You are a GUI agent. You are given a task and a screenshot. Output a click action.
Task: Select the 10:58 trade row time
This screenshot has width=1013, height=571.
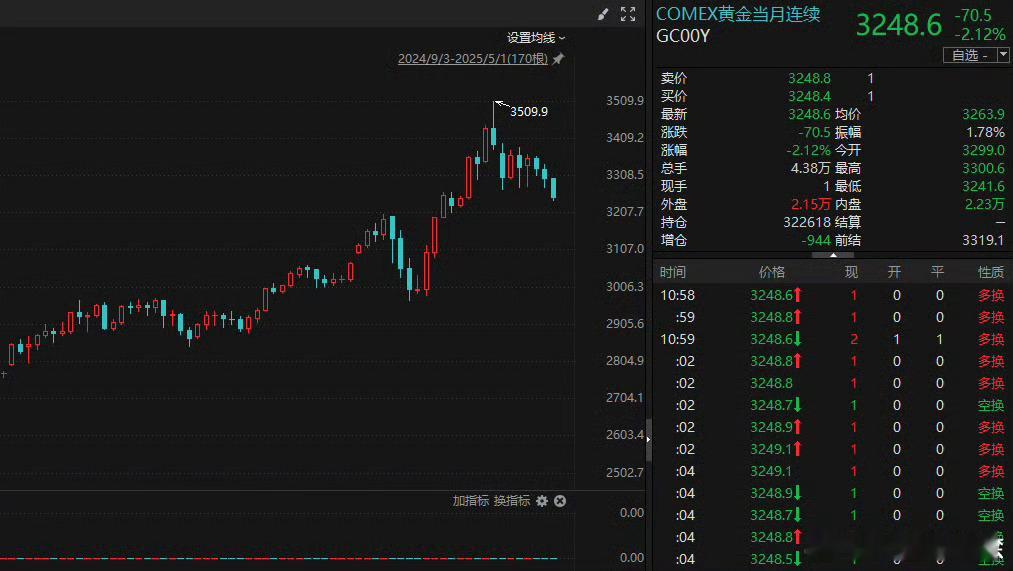point(677,295)
